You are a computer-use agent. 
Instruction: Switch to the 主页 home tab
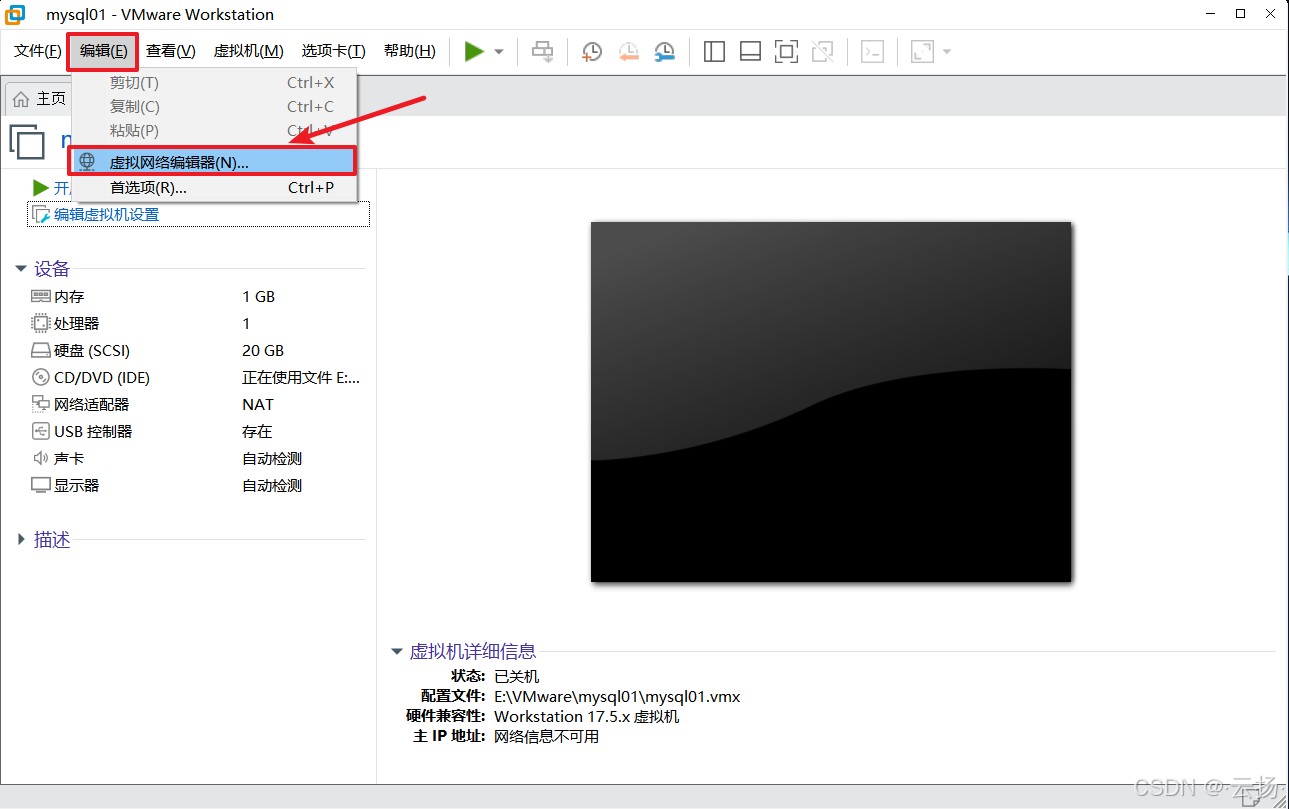pos(39,98)
